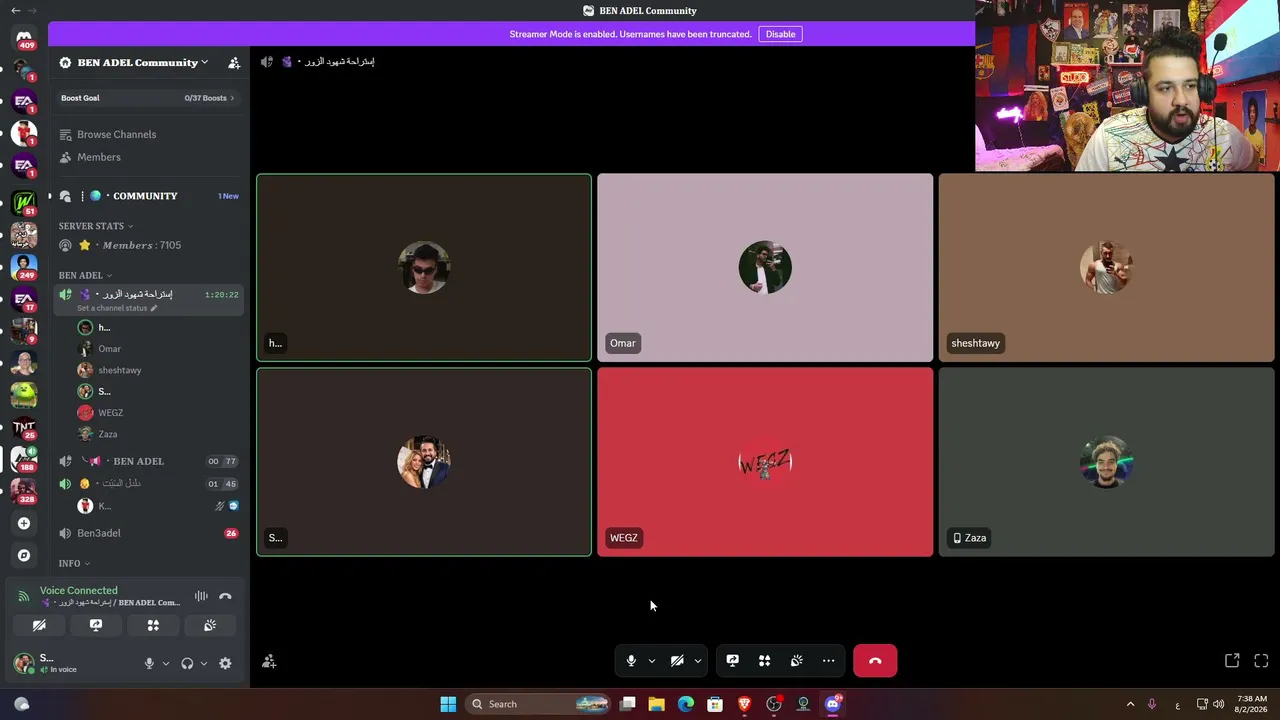The width and height of the screenshot is (1280, 720).
Task: Open input device options arrow in user panel
Action: 166,663
